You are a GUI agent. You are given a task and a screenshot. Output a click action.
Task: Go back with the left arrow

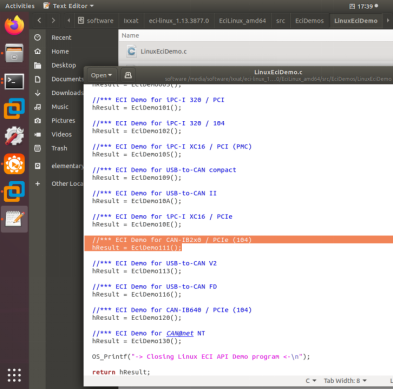pos(39,21)
